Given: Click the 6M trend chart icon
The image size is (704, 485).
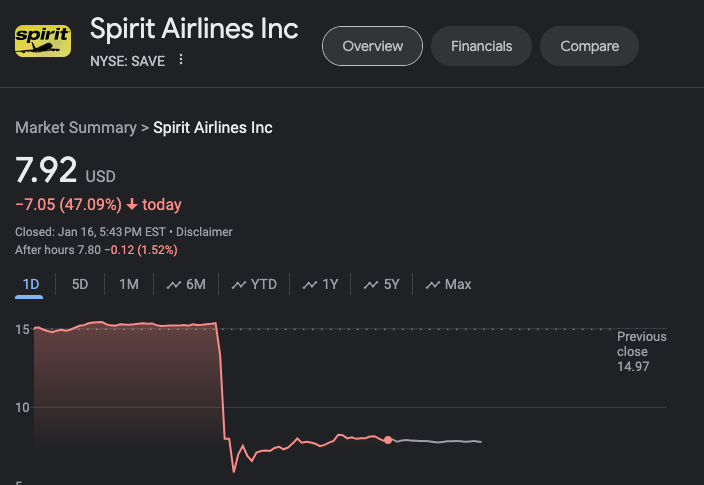Looking at the screenshot, I should coord(172,285).
